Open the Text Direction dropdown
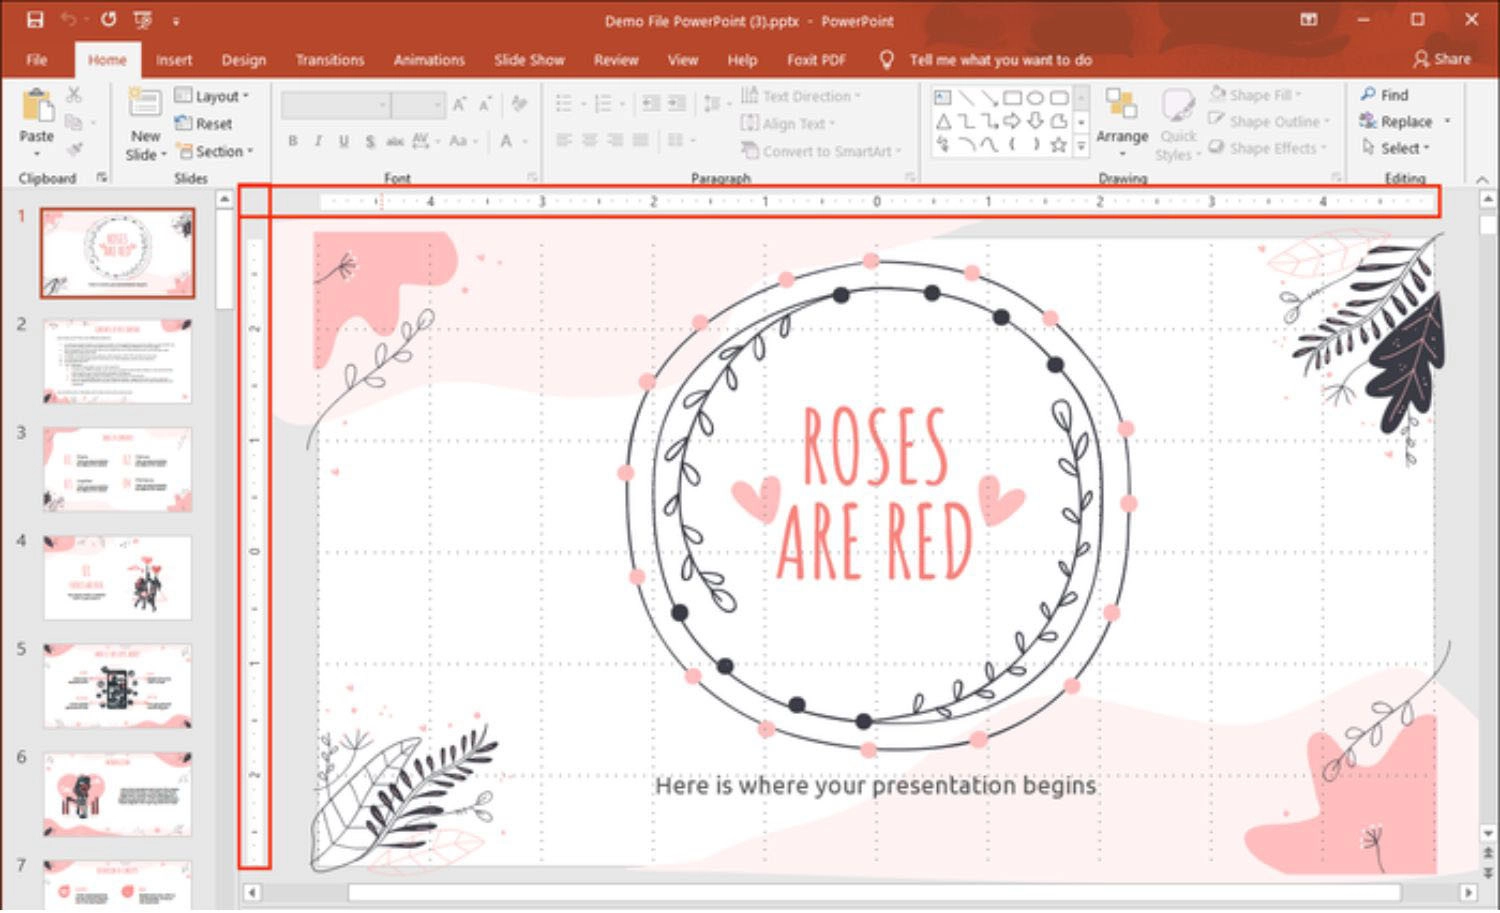The width and height of the screenshot is (1500, 913). tap(800, 96)
